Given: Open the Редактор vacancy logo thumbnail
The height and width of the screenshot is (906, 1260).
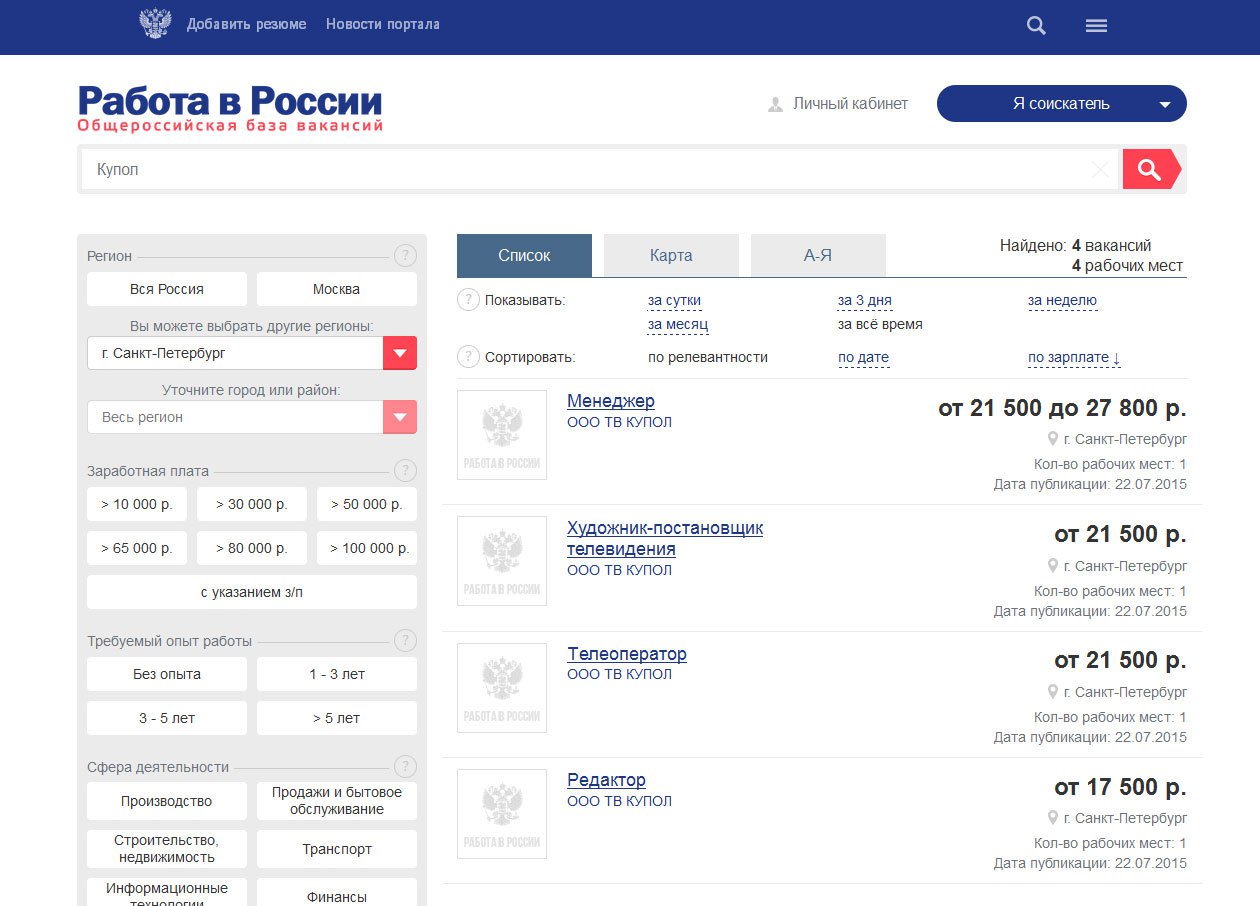Looking at the screenshot, I should click(502, 814).
